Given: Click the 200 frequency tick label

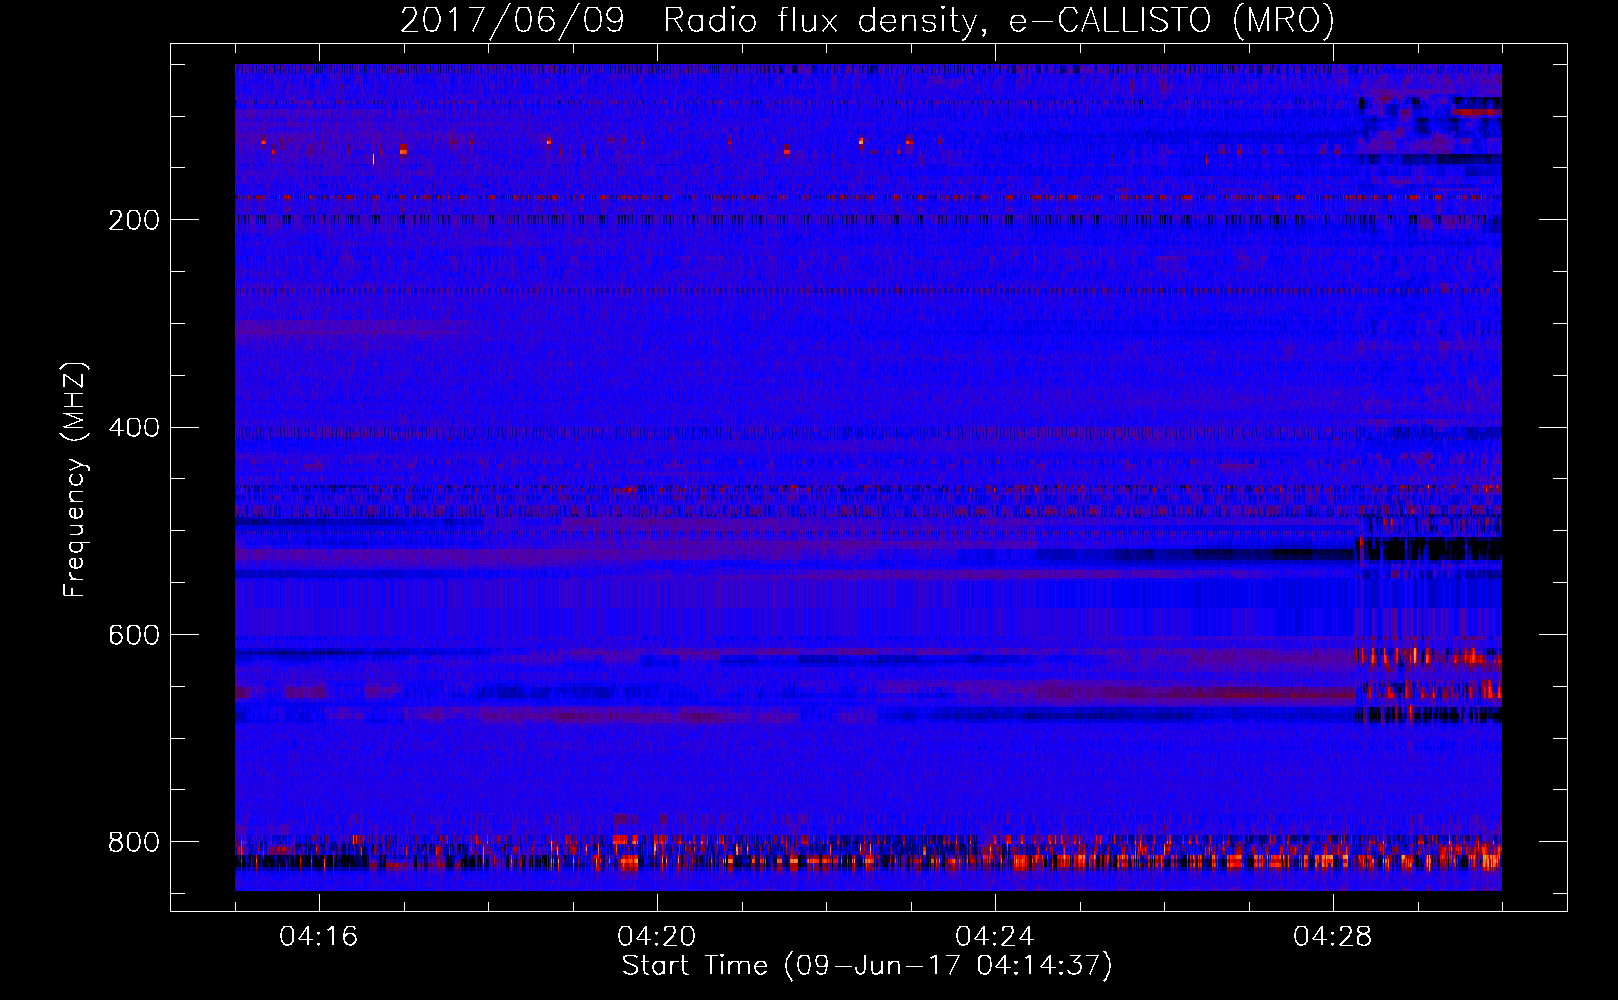Looking at the screenshot, I should pos(134,220).
